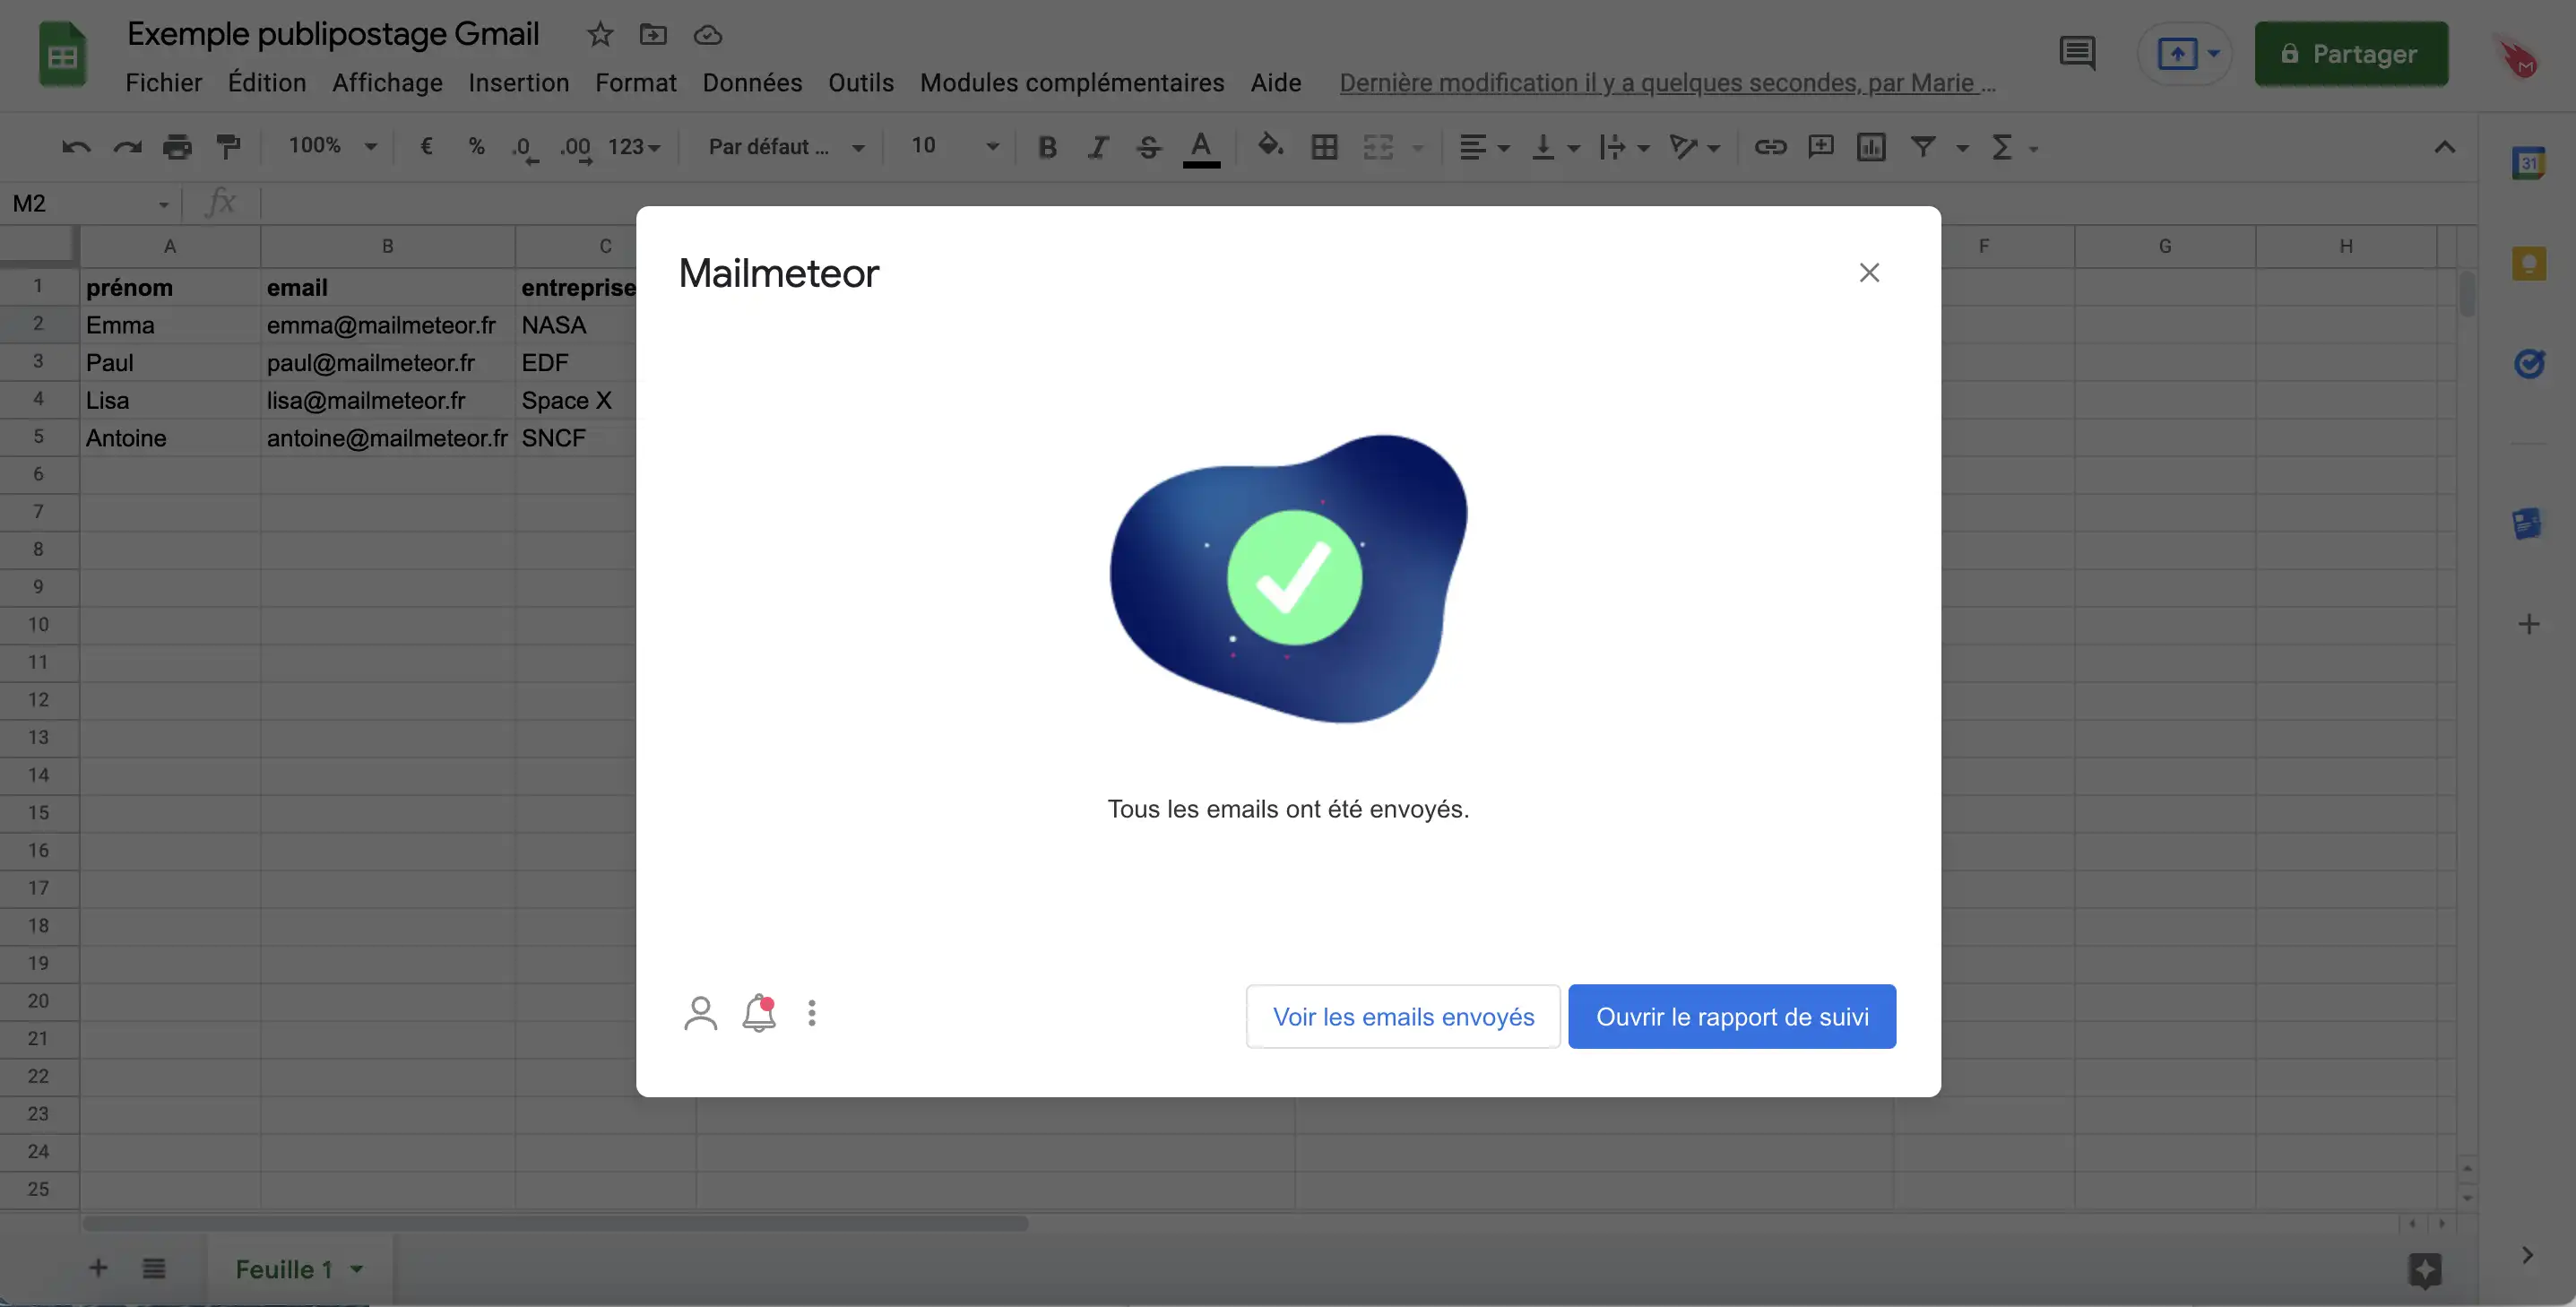The height and width of the screenshot is (1307, 2576).
Task: Open vertical align dropdown
Action: 1556,147
